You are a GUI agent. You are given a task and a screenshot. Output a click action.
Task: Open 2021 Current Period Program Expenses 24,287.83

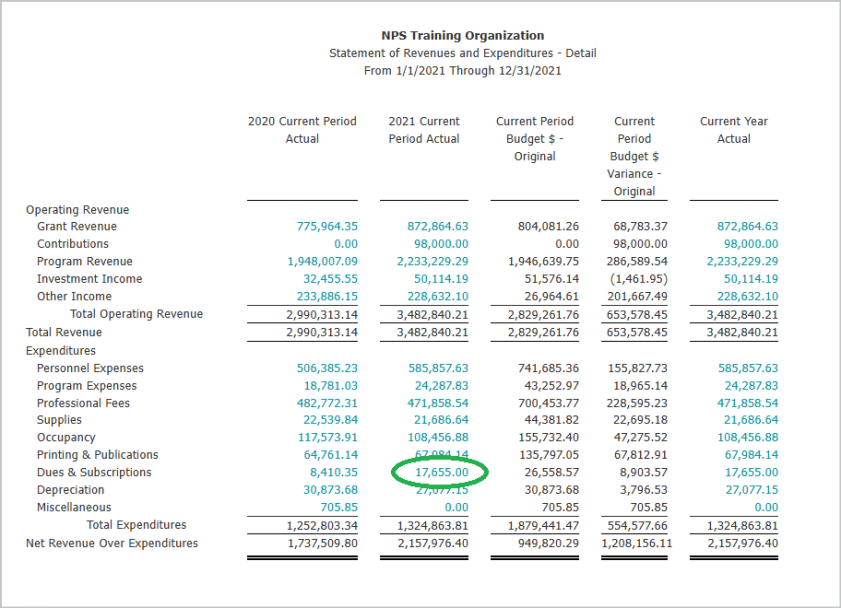tap(441, 386)
